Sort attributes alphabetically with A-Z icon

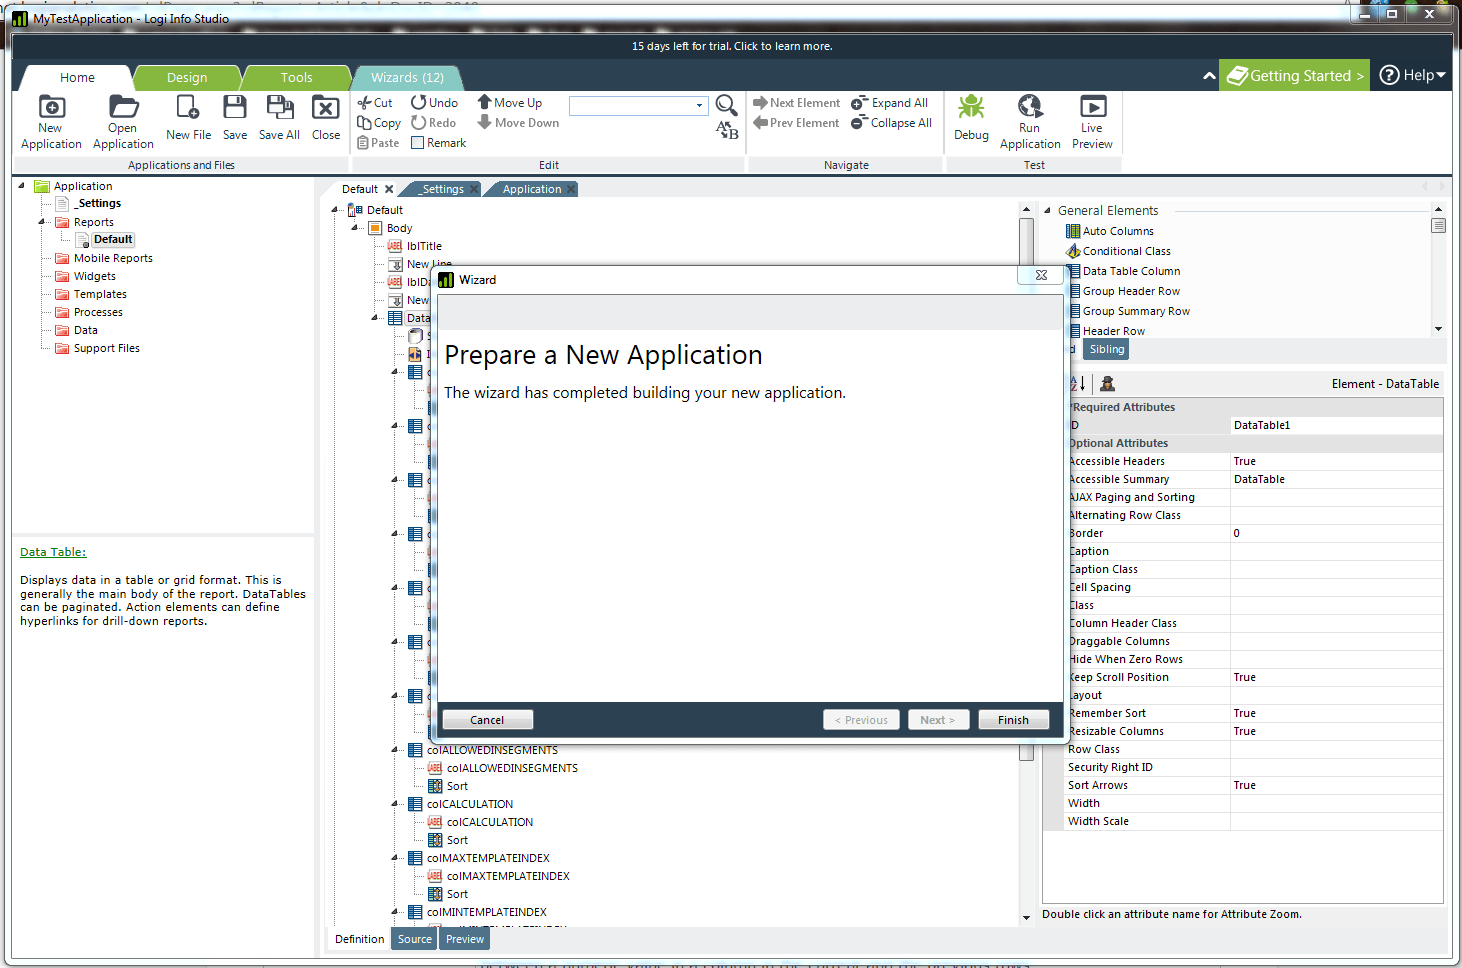click(1078, 384)
